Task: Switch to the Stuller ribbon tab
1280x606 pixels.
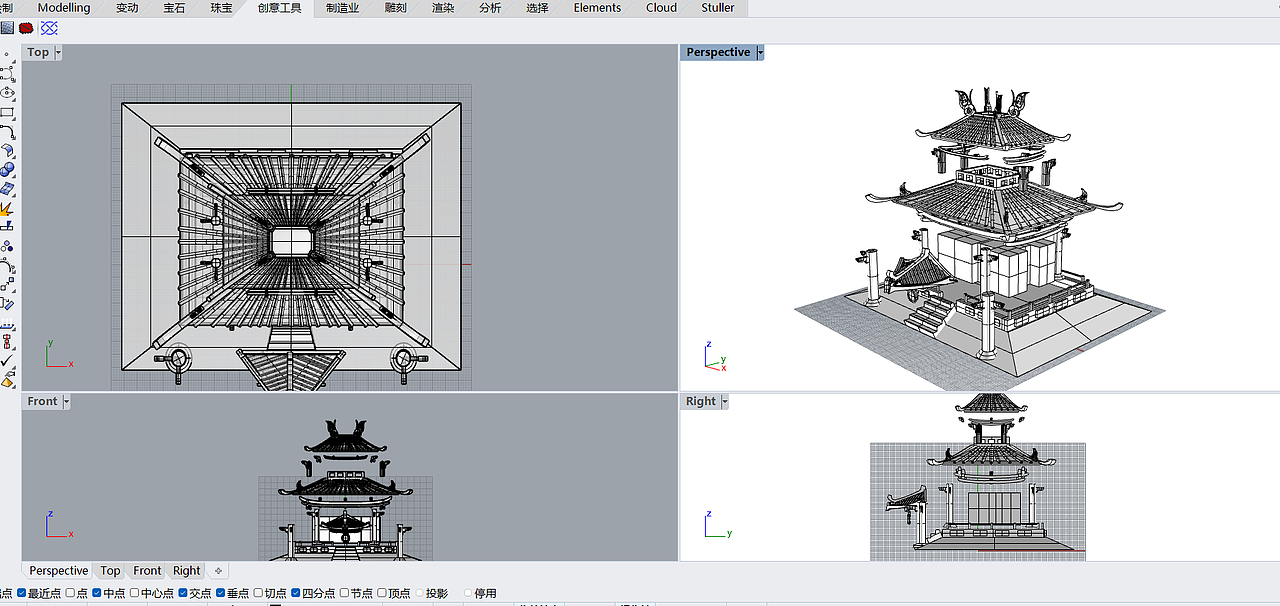Action: pyautogui.click(x=718, y=8)
